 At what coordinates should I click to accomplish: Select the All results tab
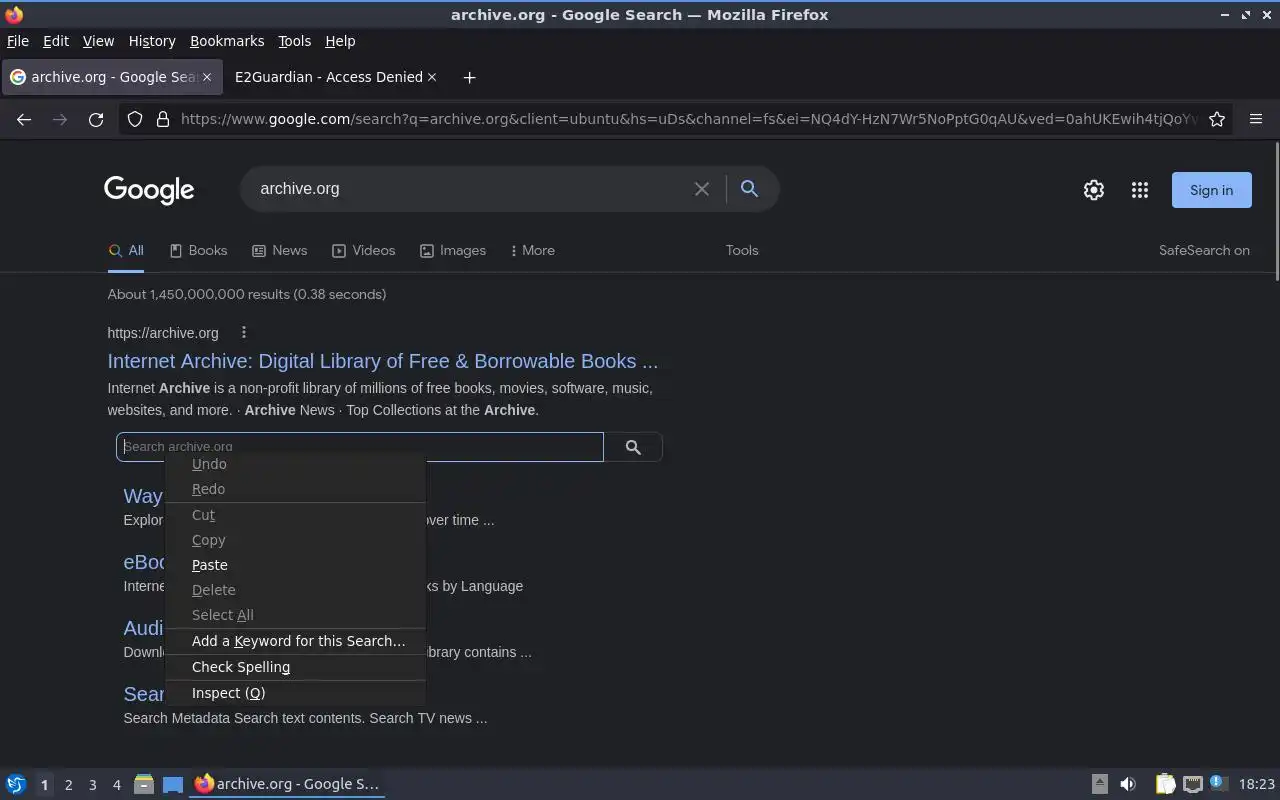(x=126, y=250)
